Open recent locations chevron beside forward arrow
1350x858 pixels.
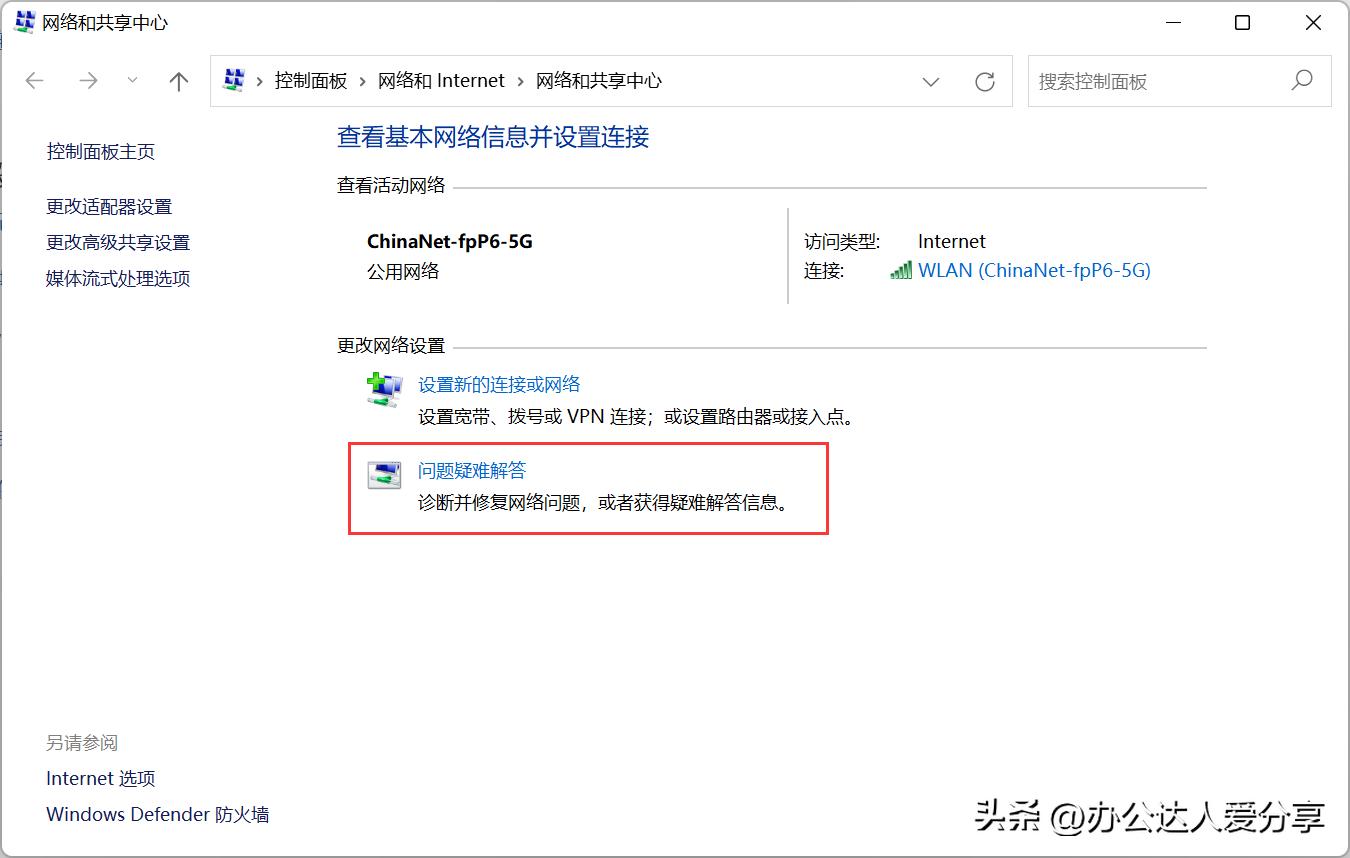tap(133, 81)
